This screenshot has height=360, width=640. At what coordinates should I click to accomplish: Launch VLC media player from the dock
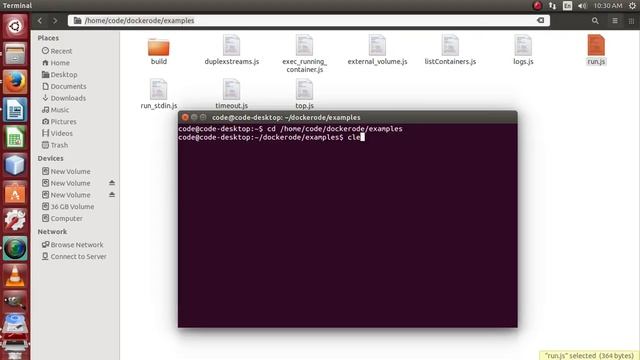[x=15, y=276]
